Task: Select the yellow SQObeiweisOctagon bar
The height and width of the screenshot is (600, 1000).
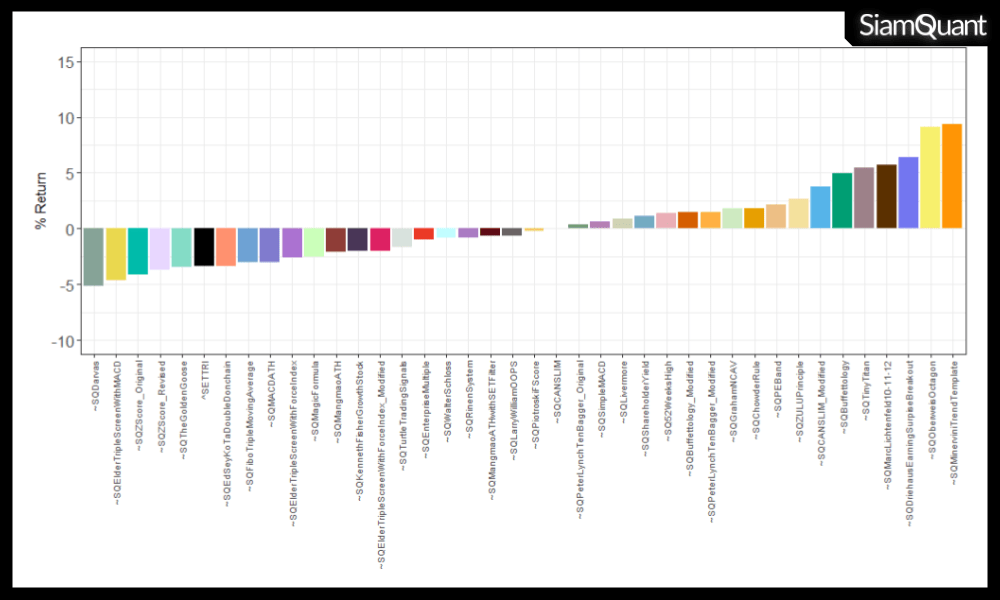Action: pyautogui.click(x=930, y=178)
